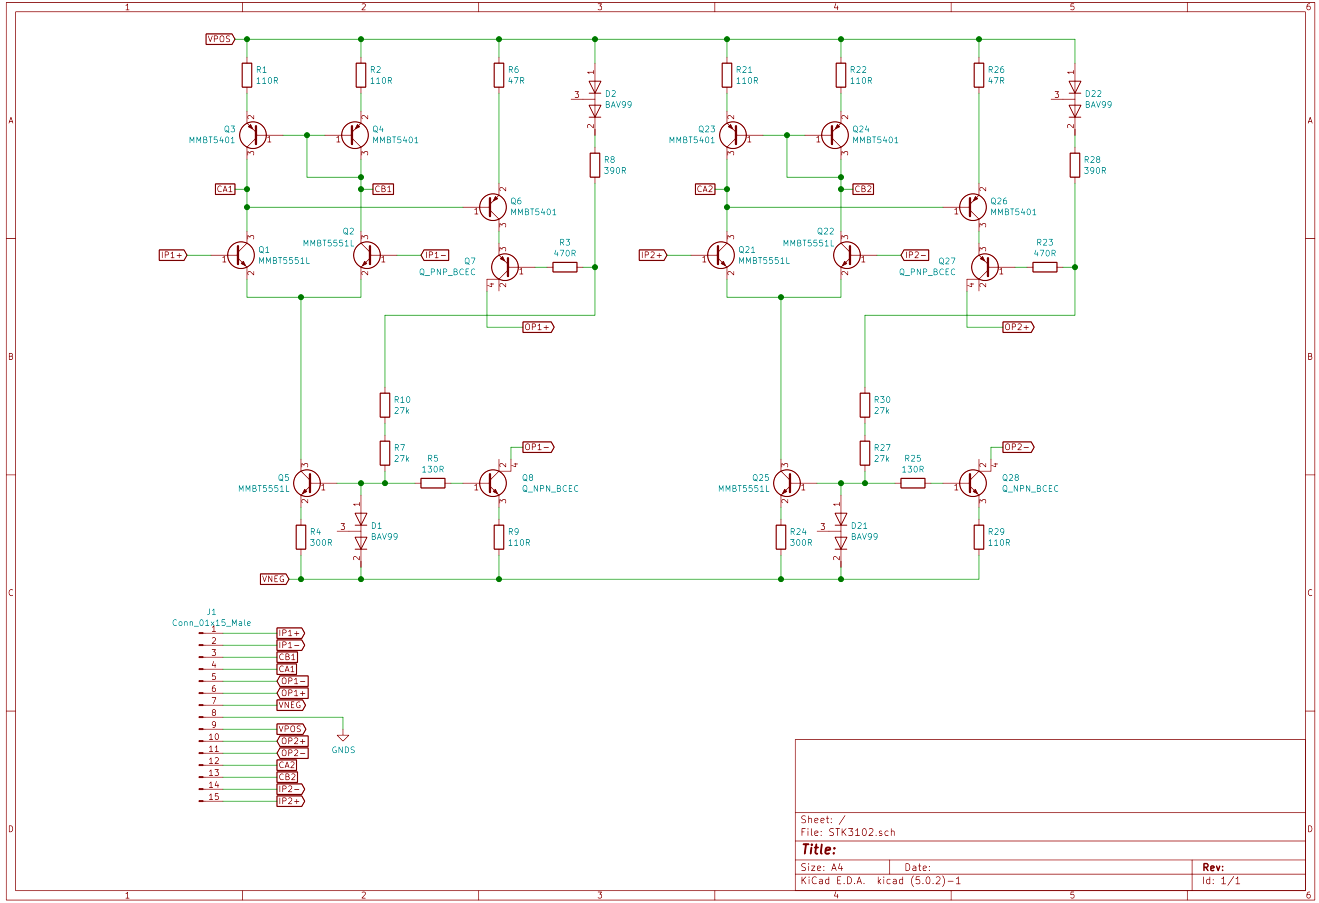Viewport: 1319px width, 903px height.
Task: Select transistor Q5 MMBT5551L symbol
Action: click(307, 483)
